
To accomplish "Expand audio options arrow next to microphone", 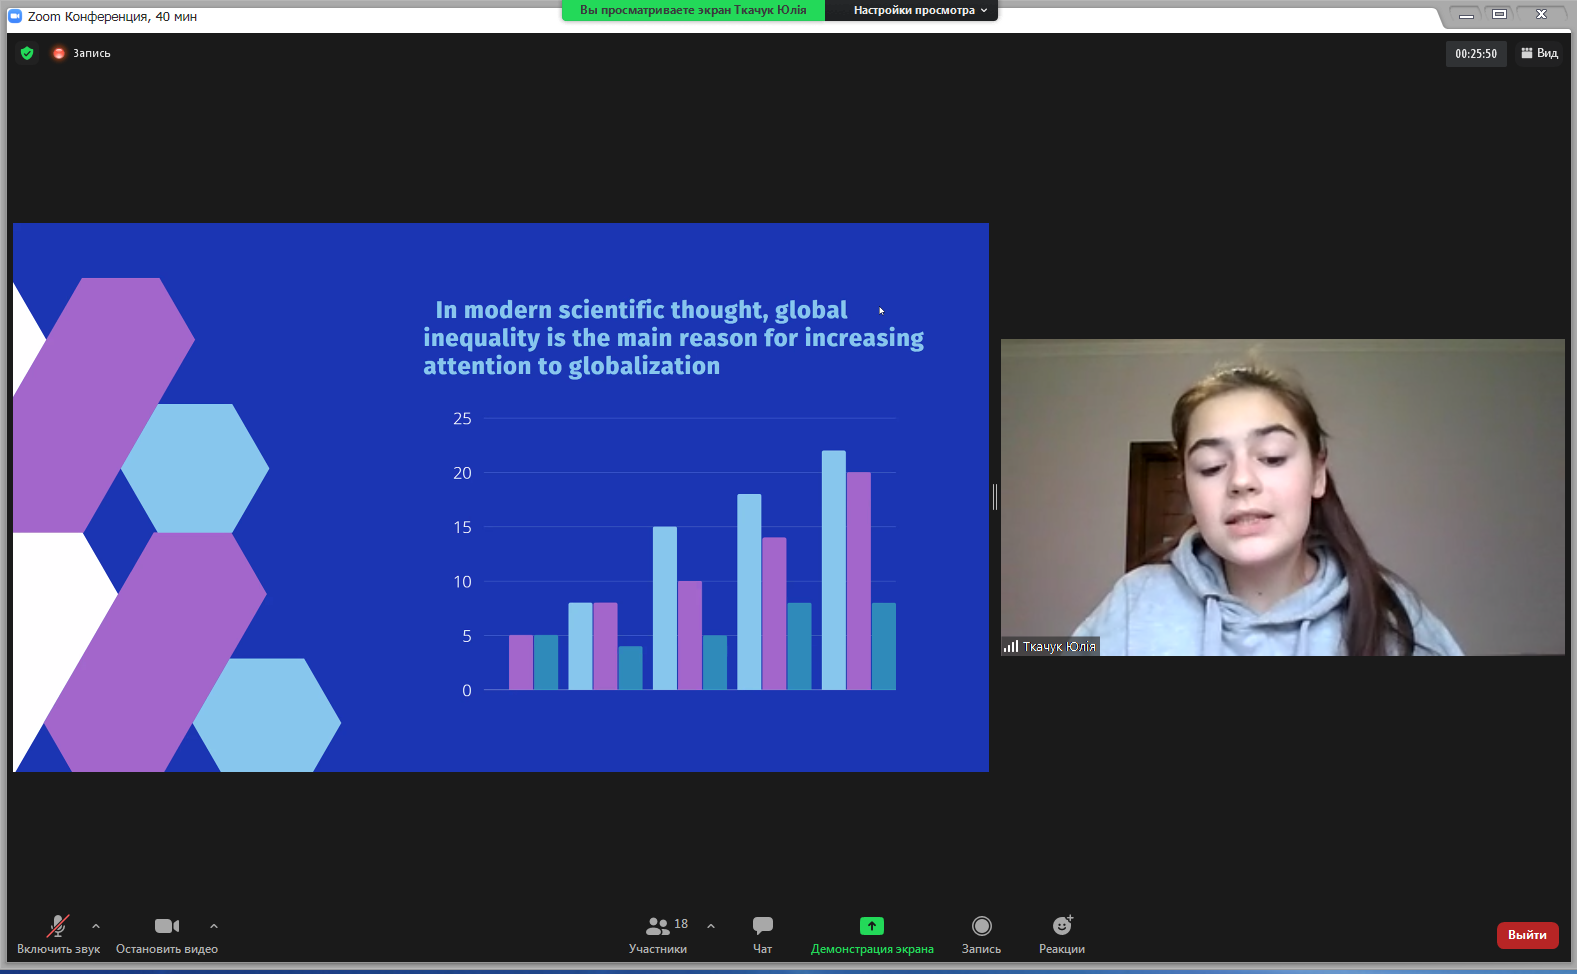I will click(x=96, y=926).
